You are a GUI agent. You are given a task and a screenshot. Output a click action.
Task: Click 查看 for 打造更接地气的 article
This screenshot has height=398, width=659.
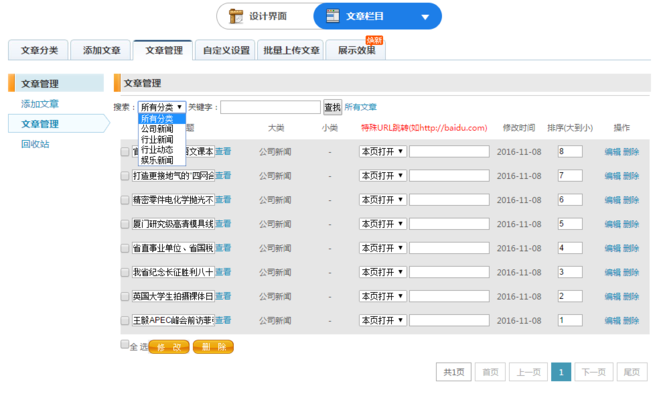(223, 176)
